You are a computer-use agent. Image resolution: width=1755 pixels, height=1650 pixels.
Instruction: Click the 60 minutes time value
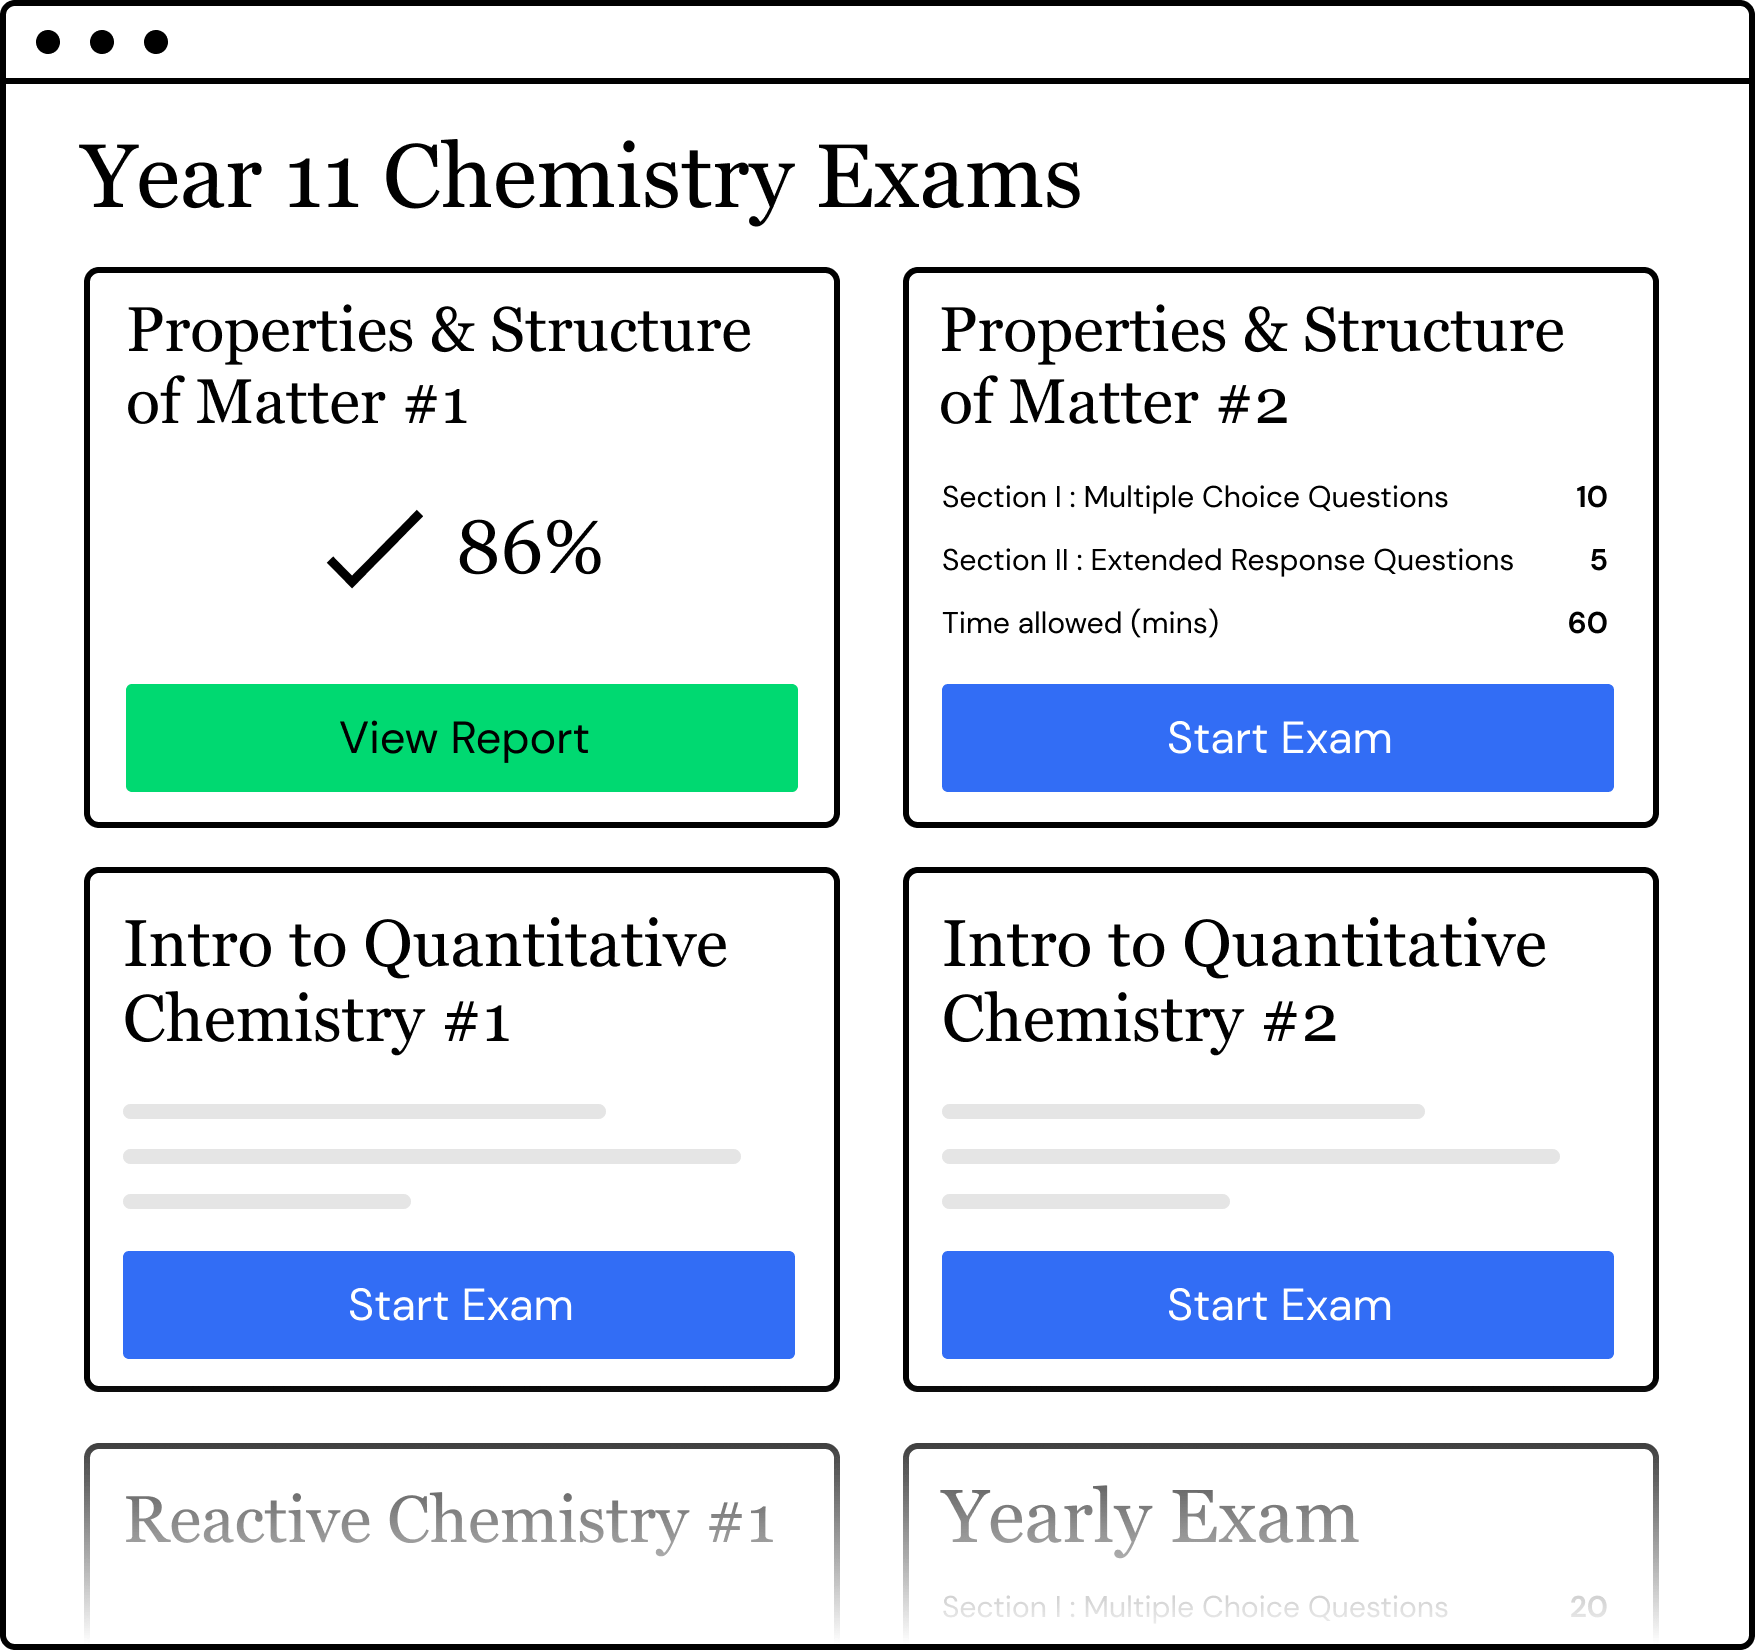click(x=1587, y=623)
